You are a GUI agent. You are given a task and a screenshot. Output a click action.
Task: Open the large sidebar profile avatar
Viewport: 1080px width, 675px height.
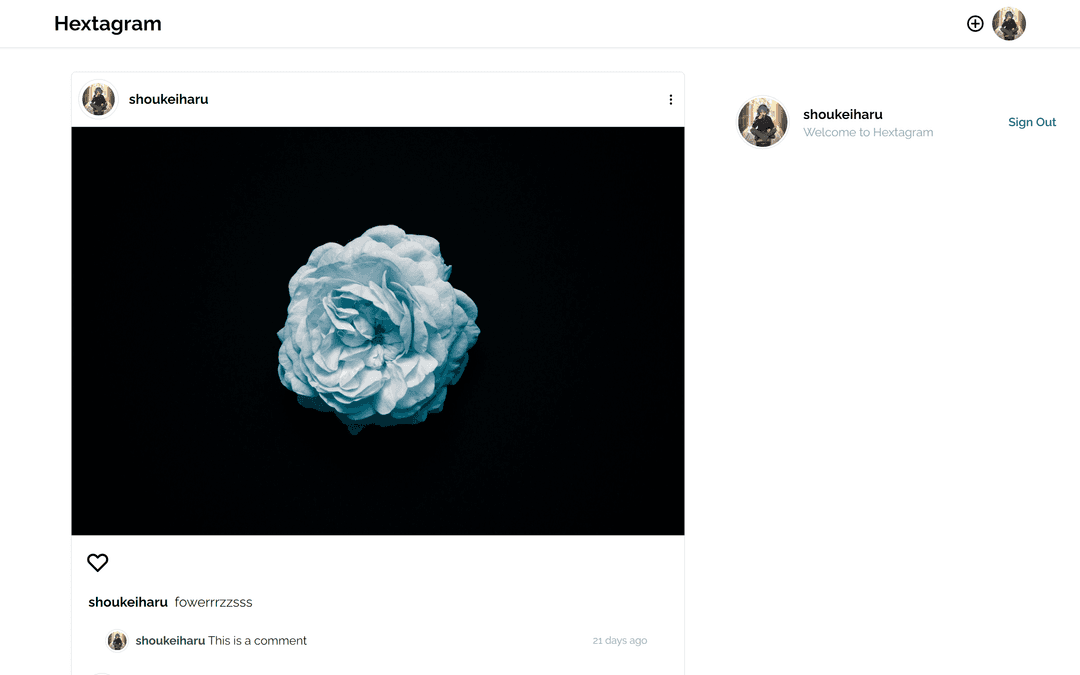point(762,122)
